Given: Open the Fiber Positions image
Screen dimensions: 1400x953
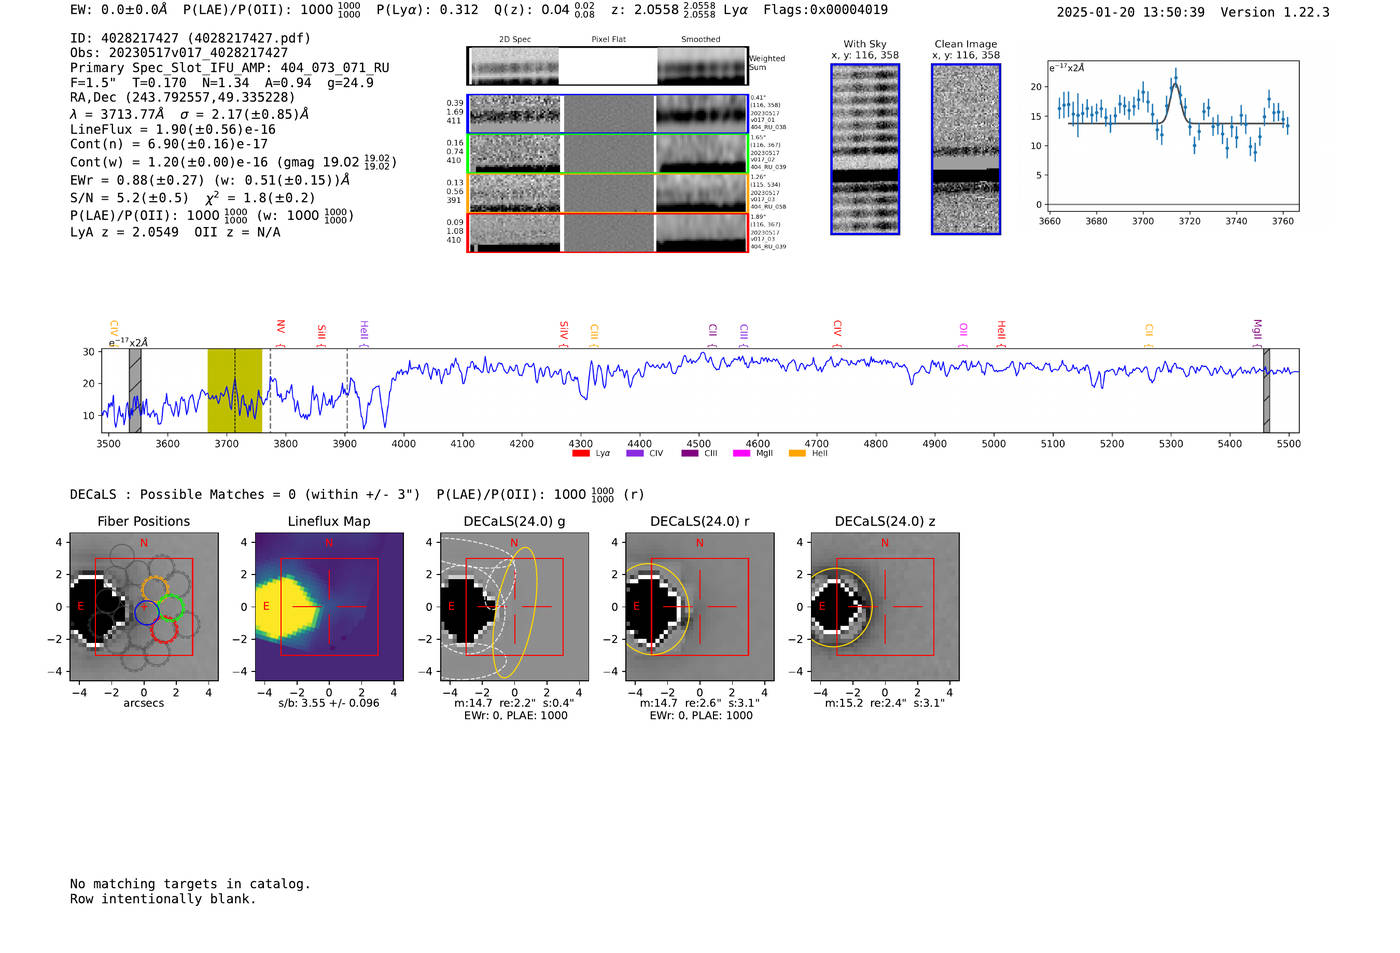Looking at the screenshot, I should [x=144, y=607].
